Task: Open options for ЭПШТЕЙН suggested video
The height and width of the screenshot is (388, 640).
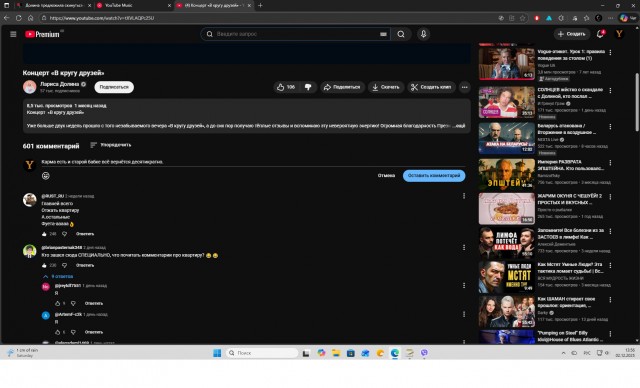Action: click(x=610, y=163)
